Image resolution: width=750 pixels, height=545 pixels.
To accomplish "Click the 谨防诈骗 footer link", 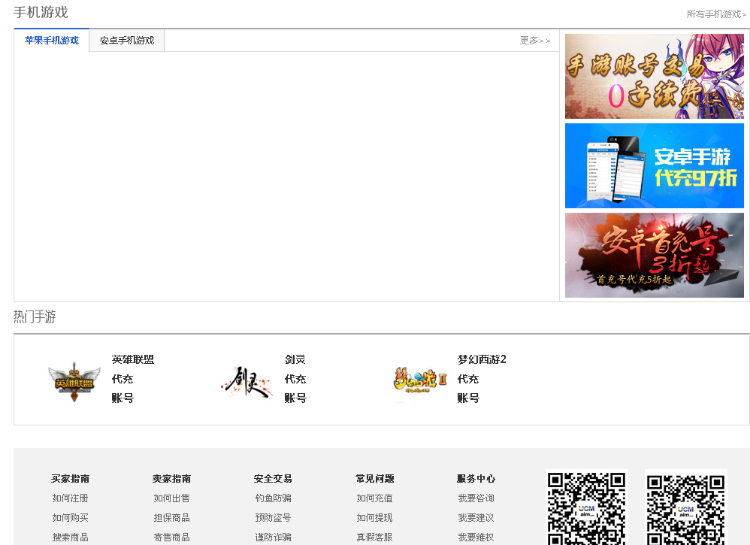I will point(273,537).
